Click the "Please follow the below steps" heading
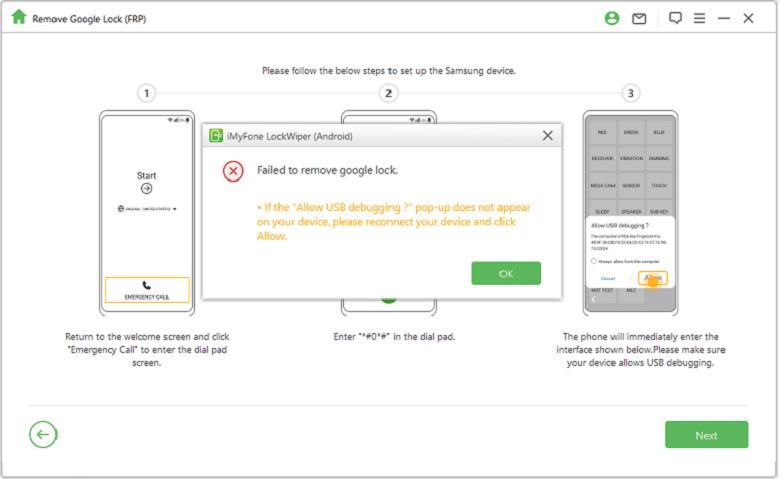This screenshot has height=479, width=780. click(389, 71)
